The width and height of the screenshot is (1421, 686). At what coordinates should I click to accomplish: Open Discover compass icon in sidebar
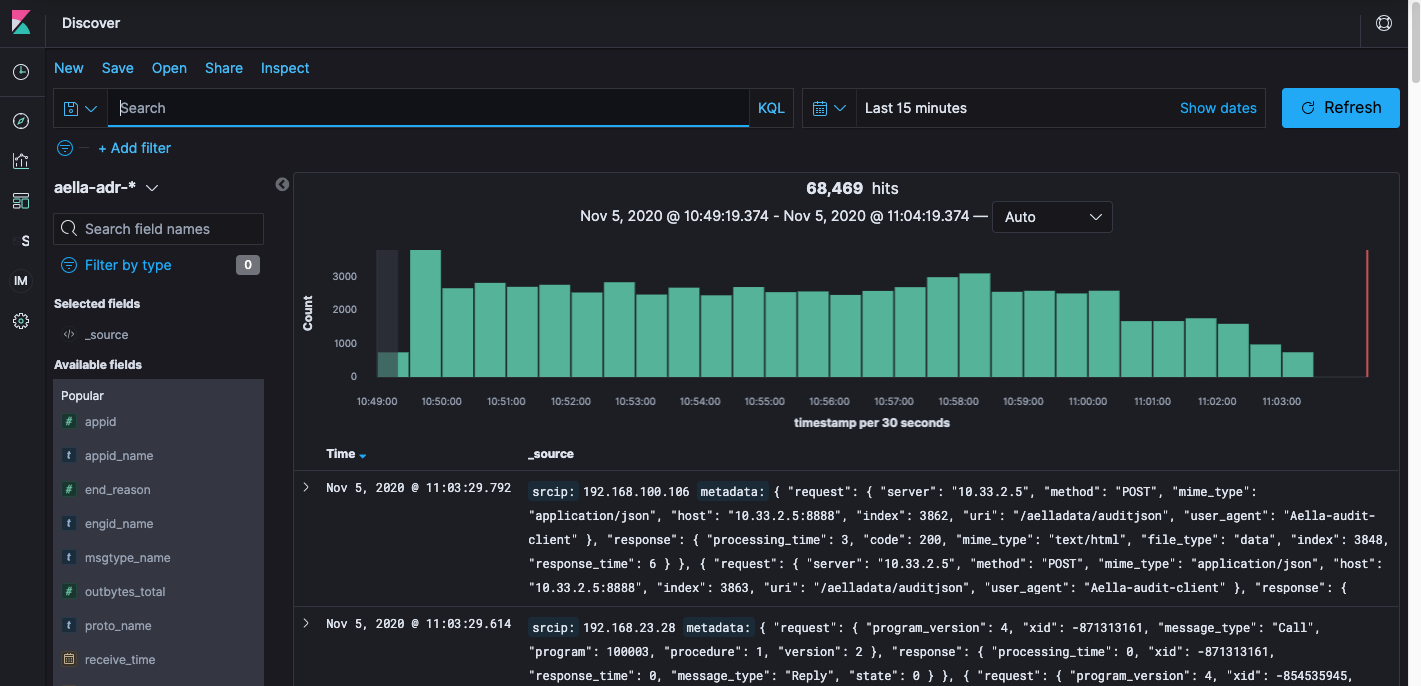click(x=21, y=121)
